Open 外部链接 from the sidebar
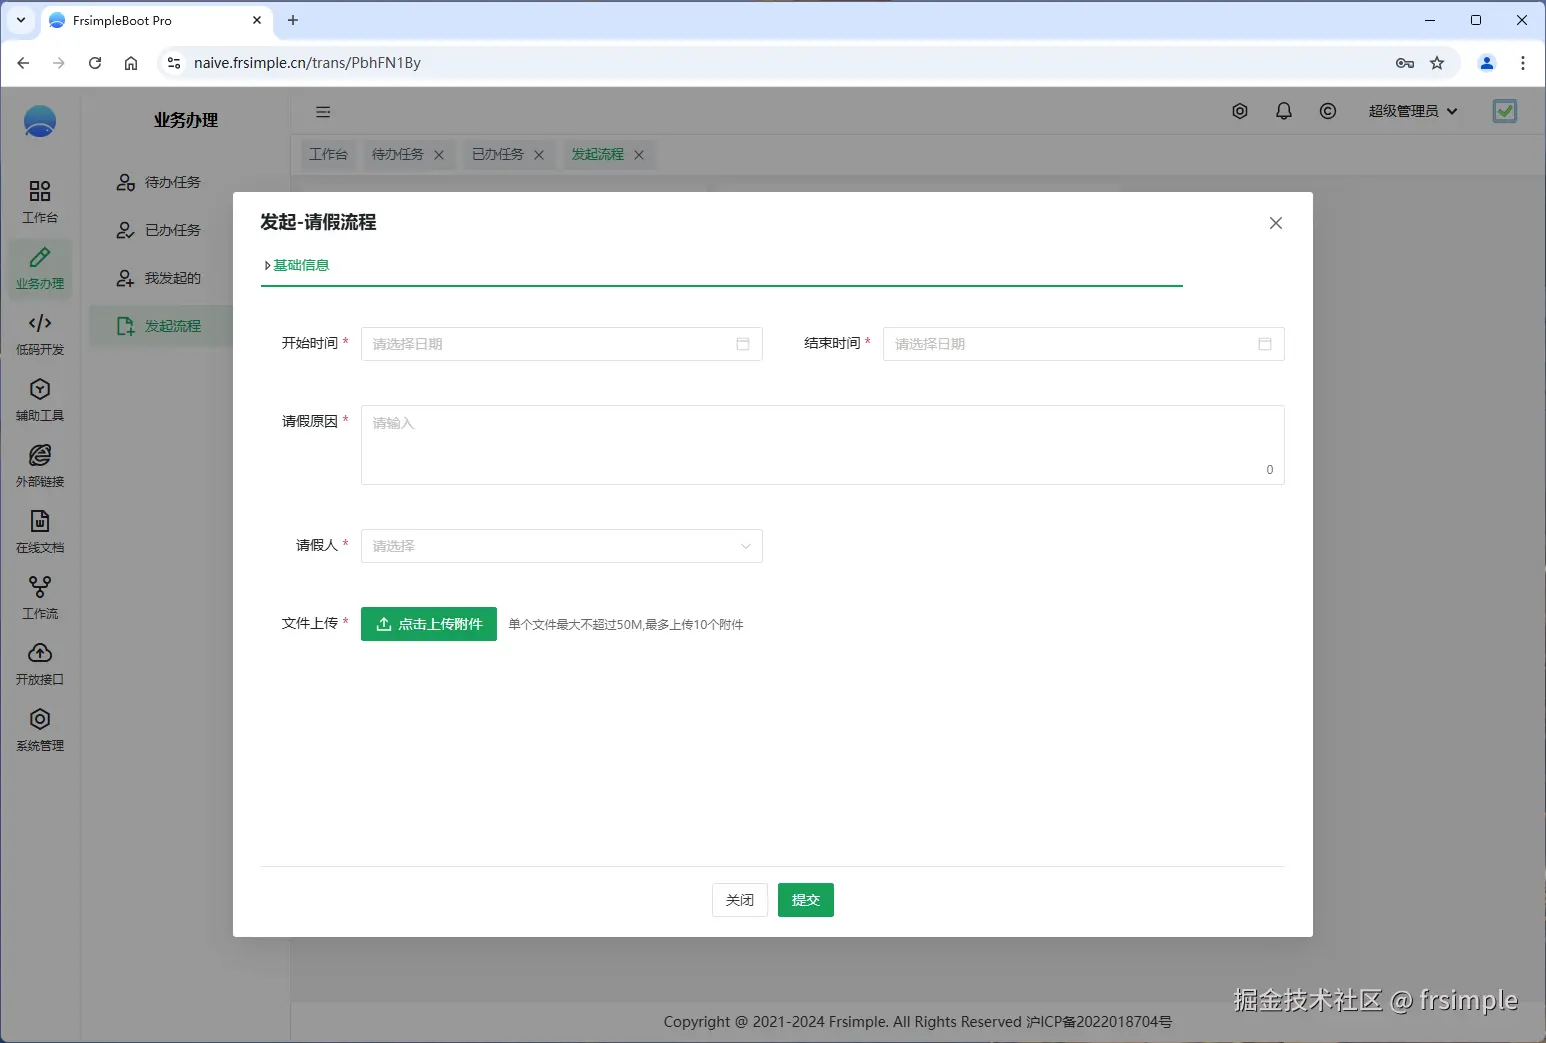This screenshot has width=1546, height=1043. pyautogui.click(x=39, y=465)
